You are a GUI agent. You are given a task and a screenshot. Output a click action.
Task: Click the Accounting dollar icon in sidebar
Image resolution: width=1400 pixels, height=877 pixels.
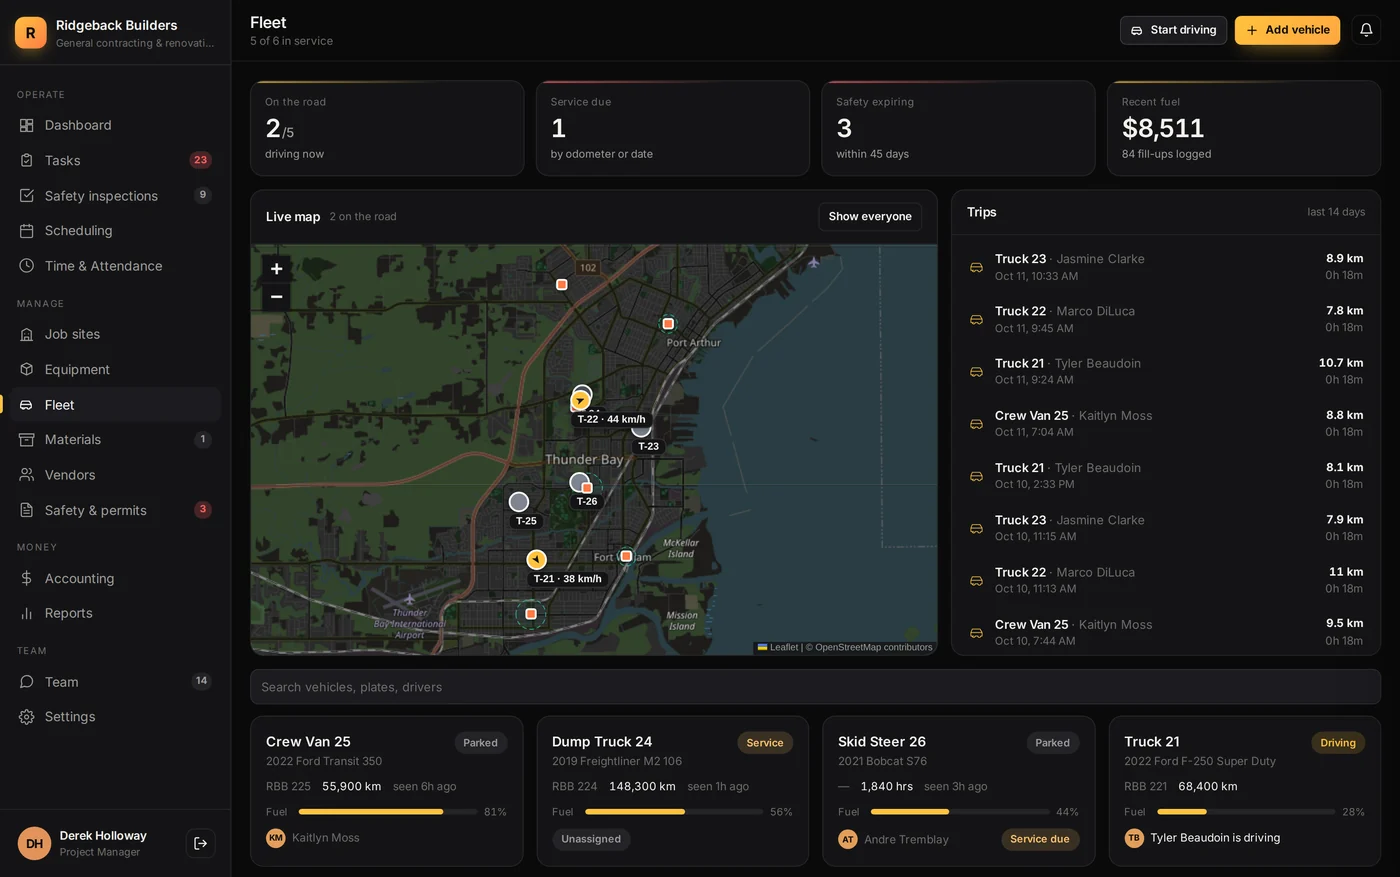pos(27,578)
